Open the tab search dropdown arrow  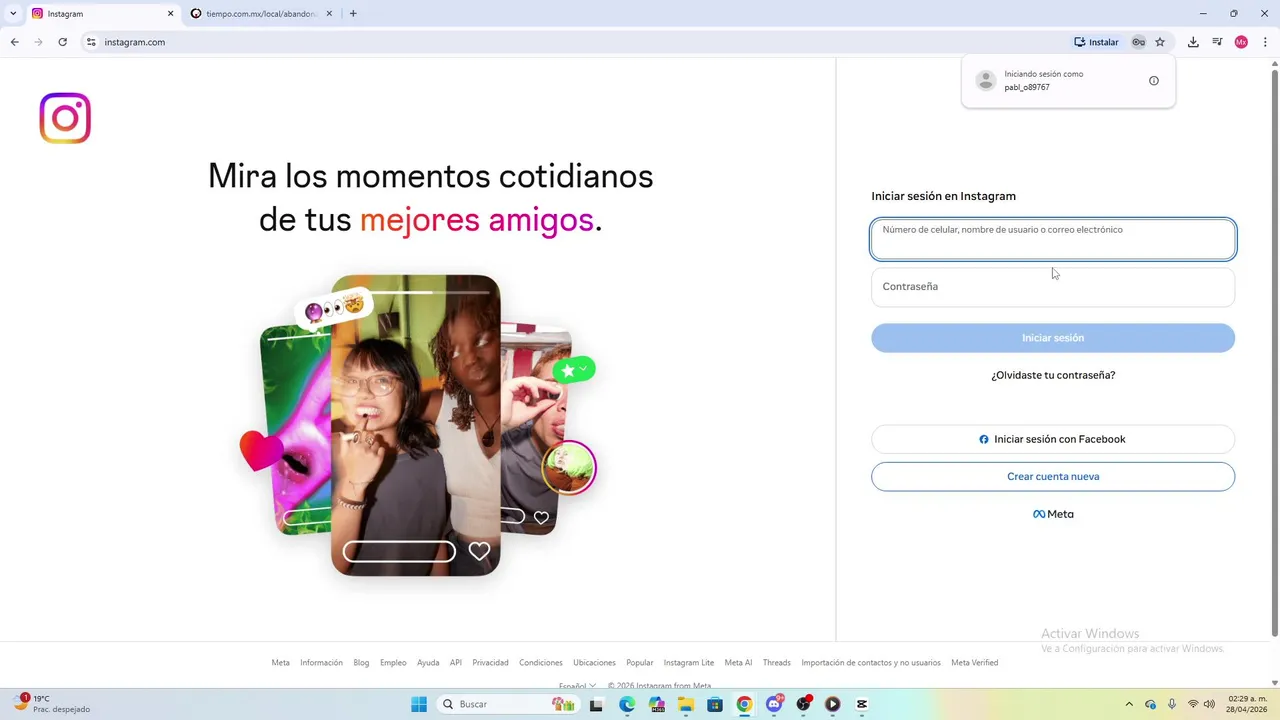pyautogui.click(x=13, y=14)
